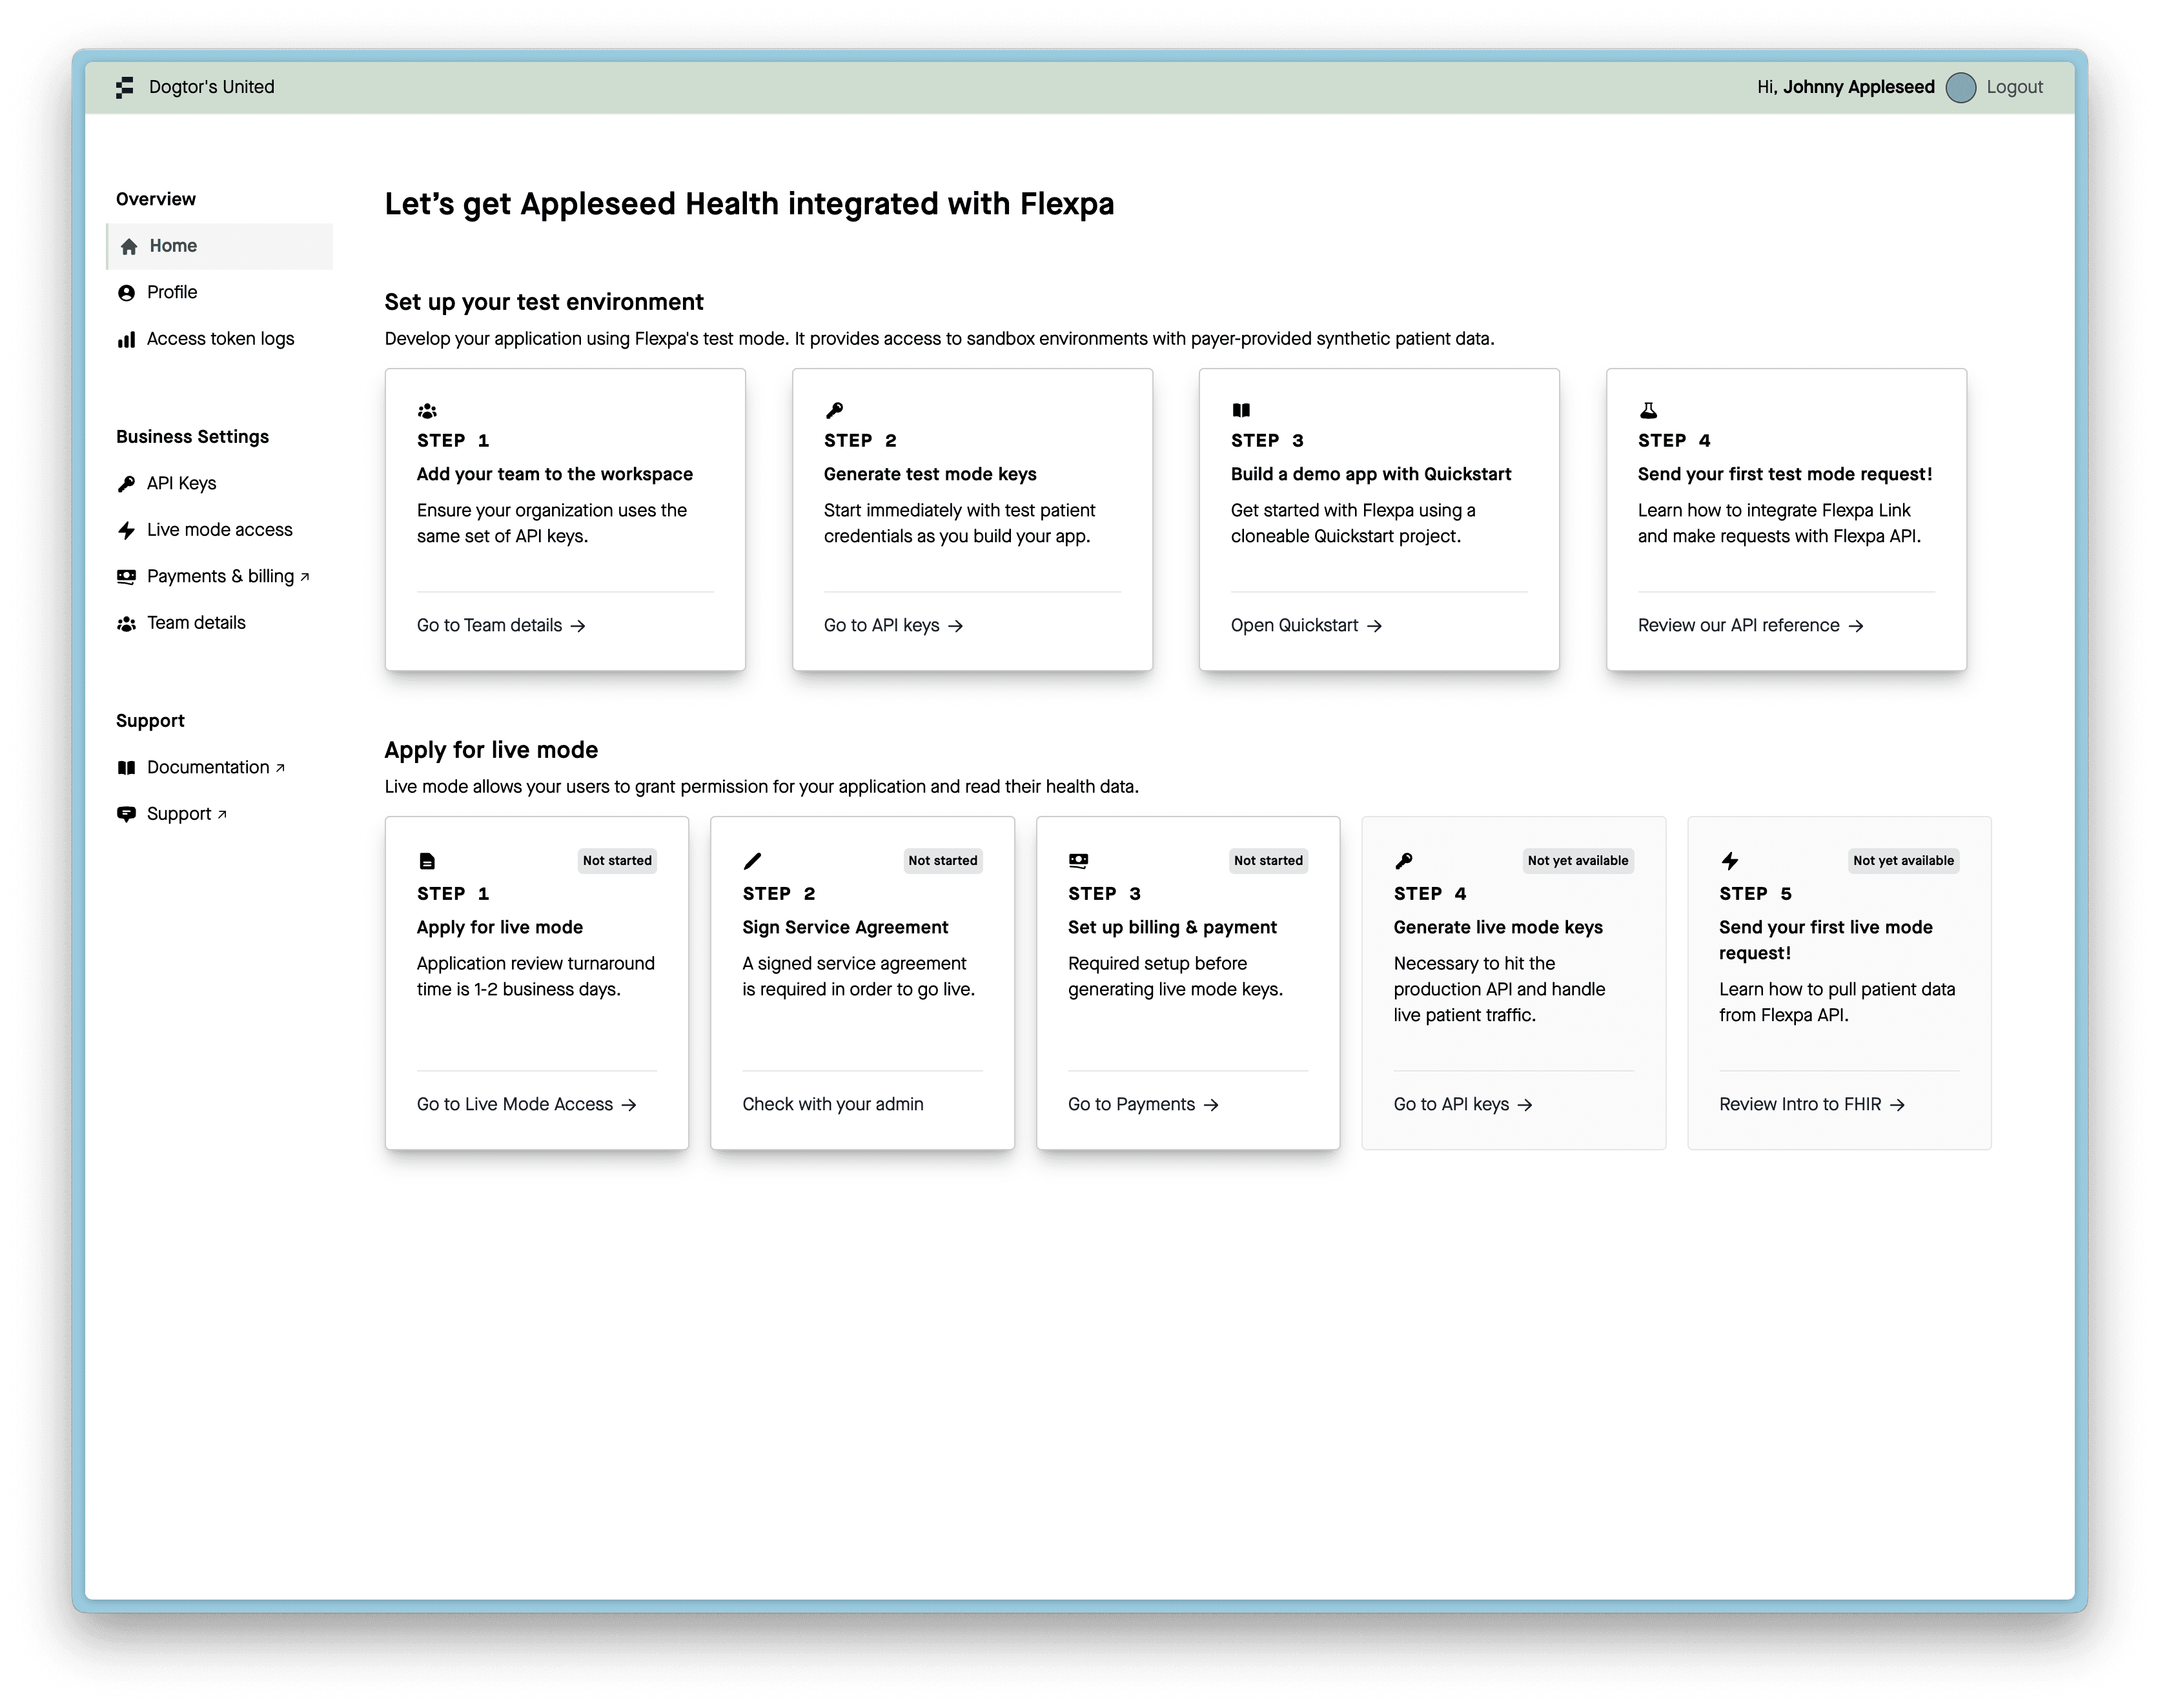Click the Flexpa logo icon in header
Screen dimensions: 2160x1708
[x=125, y=87]
